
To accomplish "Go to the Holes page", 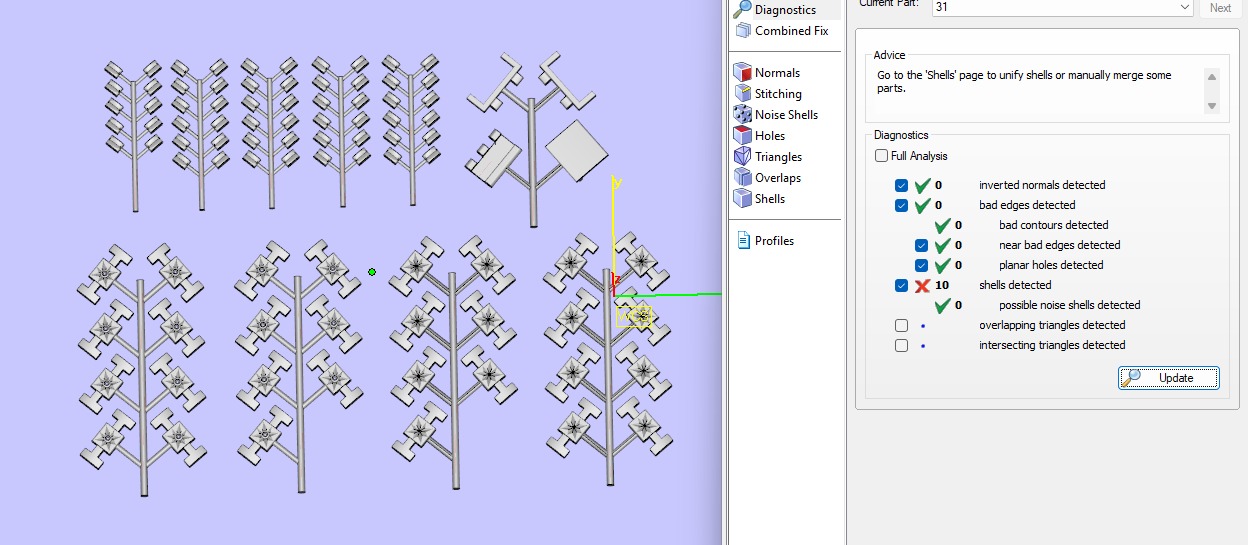I will tap(770, 135).
